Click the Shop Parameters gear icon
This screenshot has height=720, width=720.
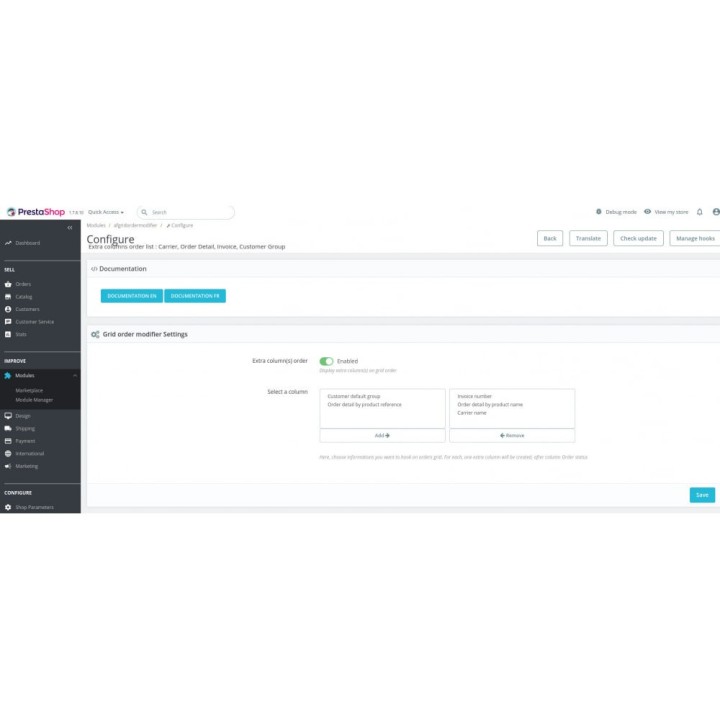[x=8, y=507]
